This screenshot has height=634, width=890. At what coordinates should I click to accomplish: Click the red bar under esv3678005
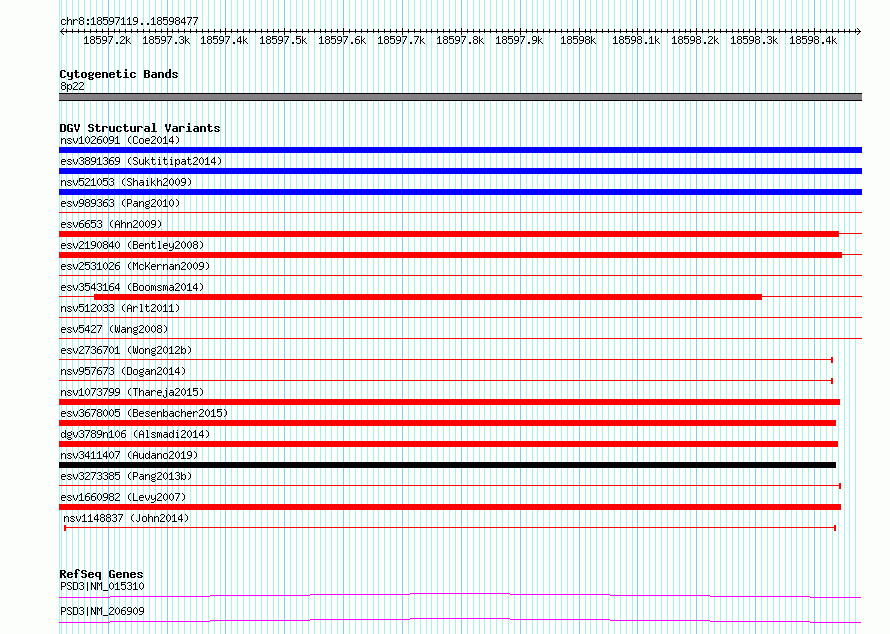tap(447, 423)
